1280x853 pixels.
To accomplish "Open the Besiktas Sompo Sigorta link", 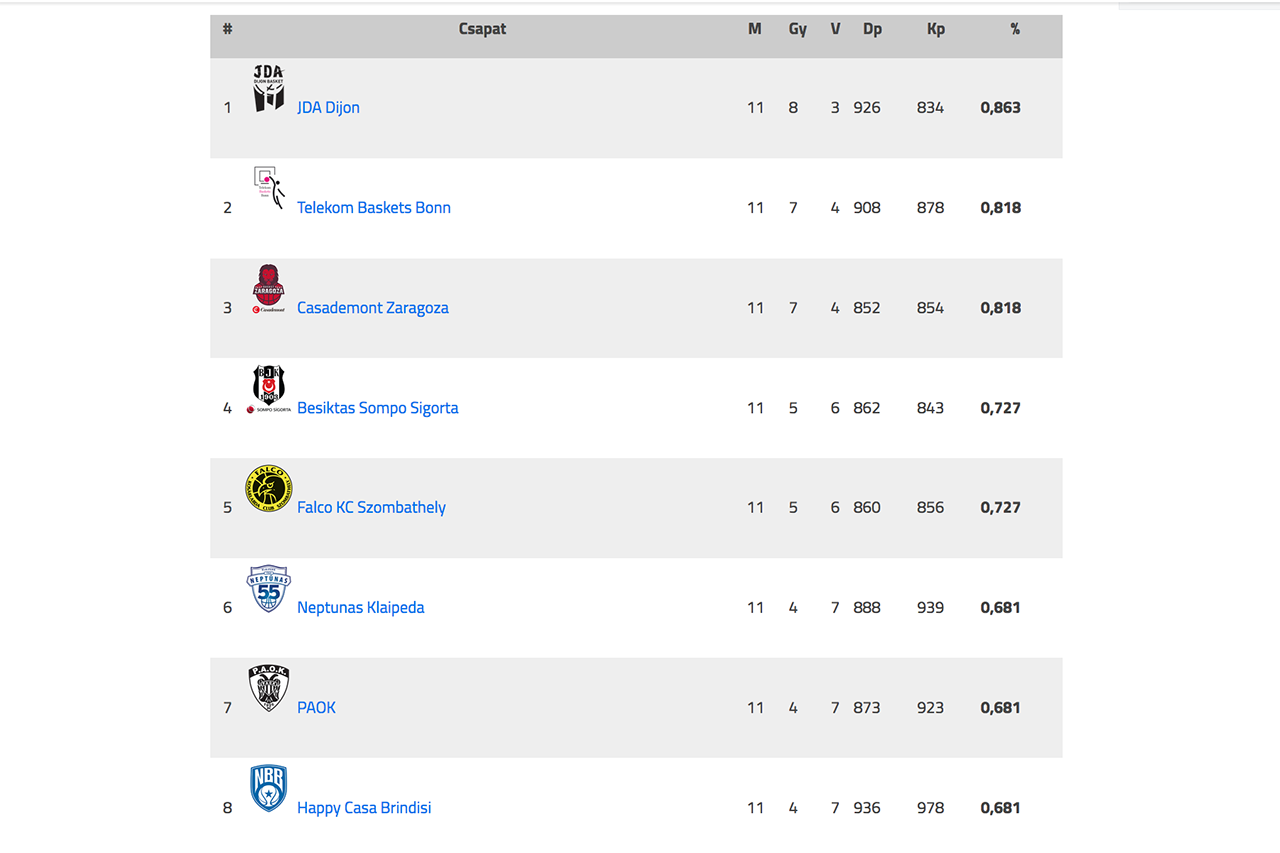I will point(378,408).
